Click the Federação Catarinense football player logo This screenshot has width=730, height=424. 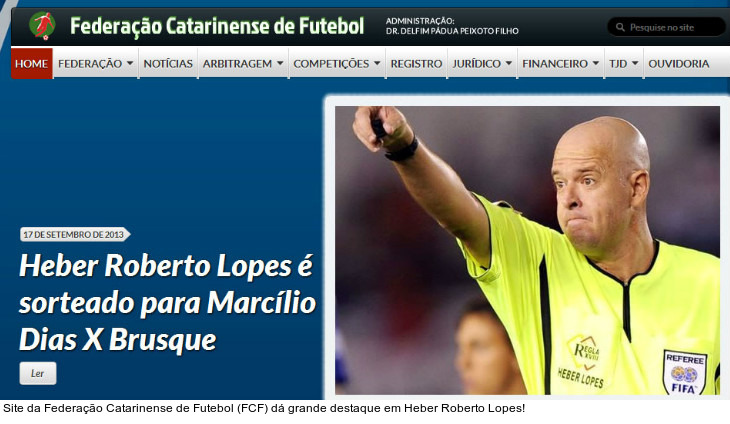click(x=42, y=26)
